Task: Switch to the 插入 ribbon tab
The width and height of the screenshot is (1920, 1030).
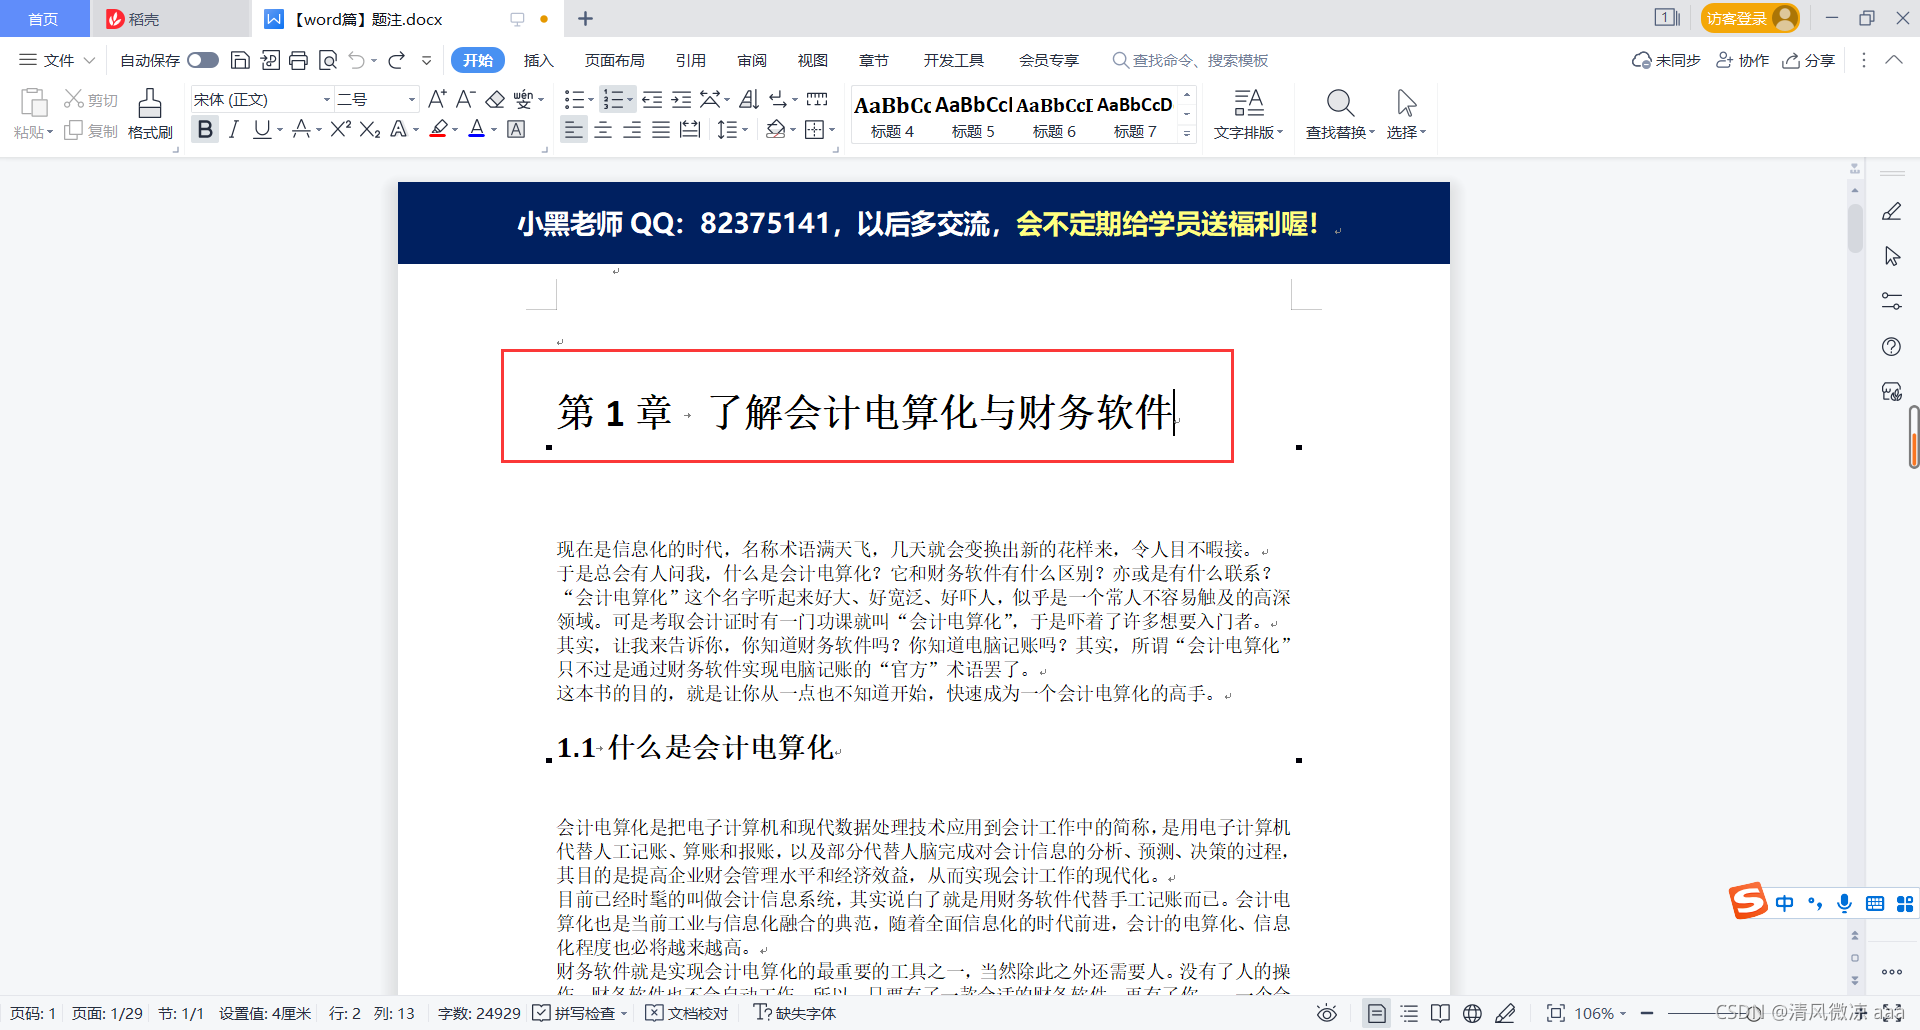Action: [x=539, y=60]
